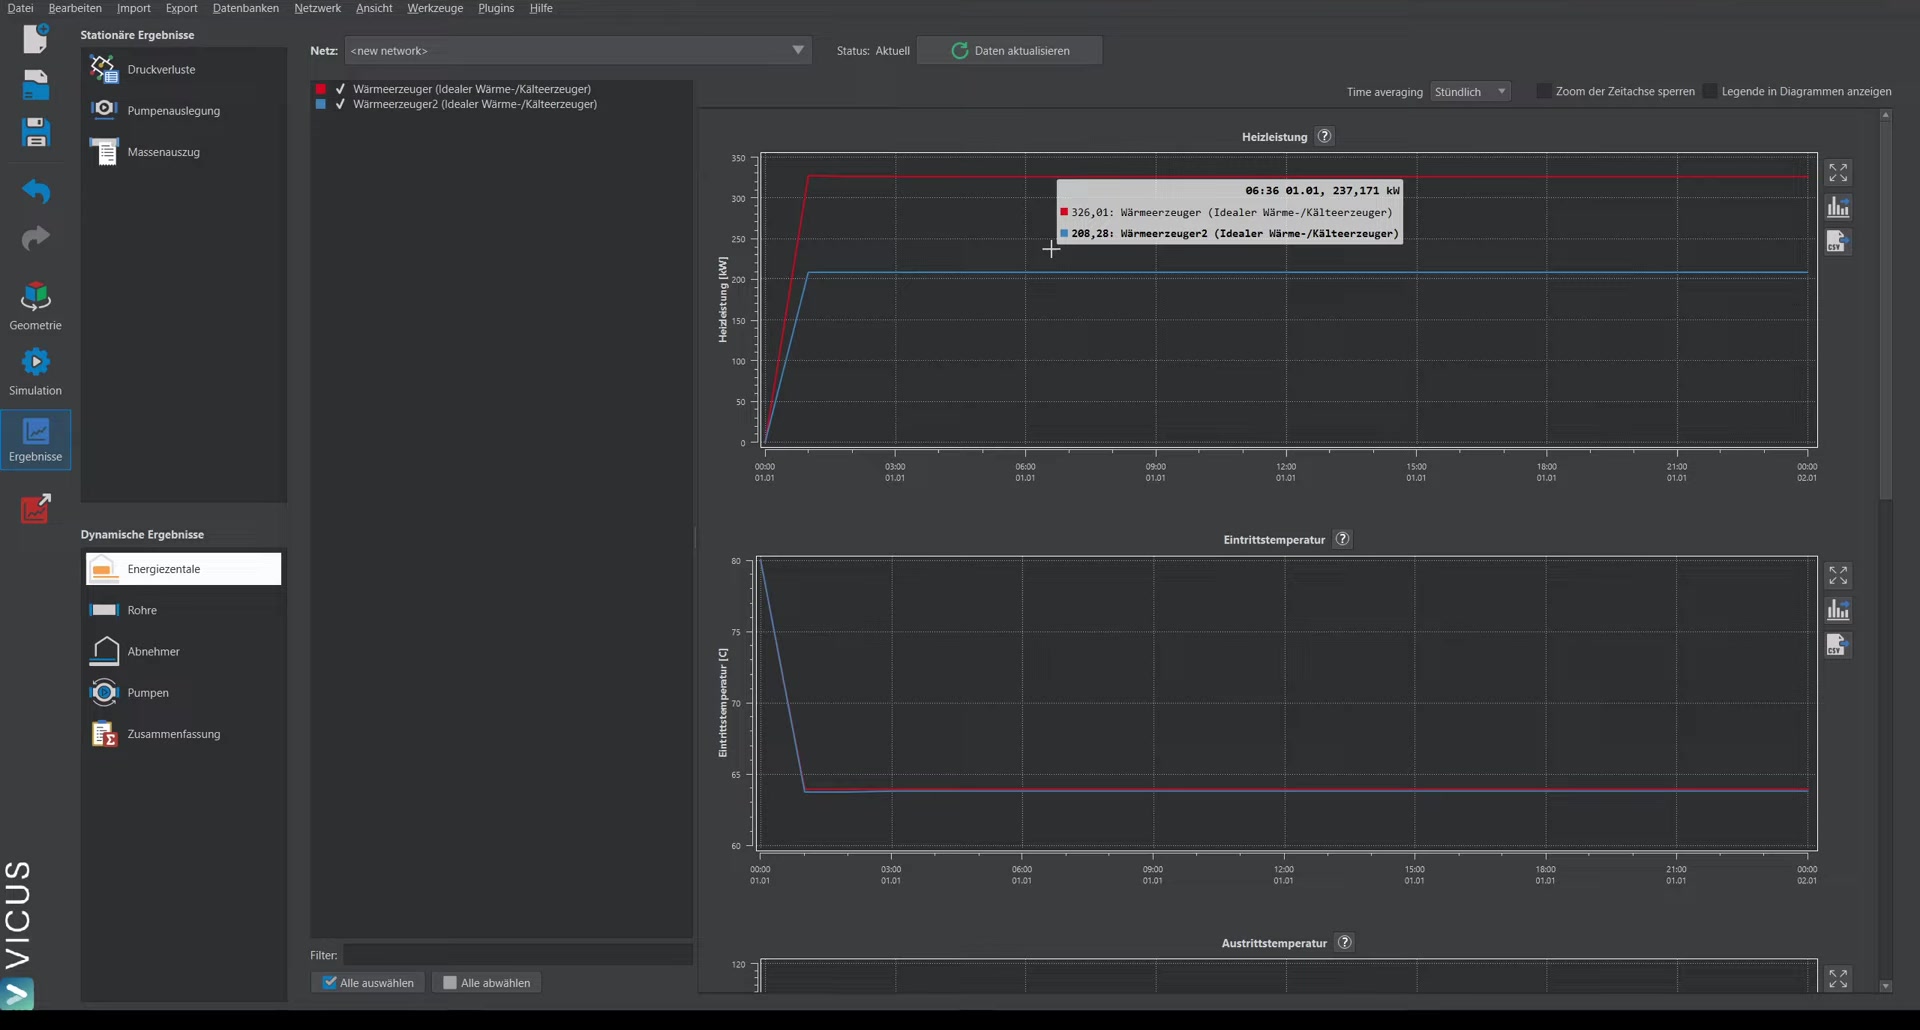This screenshot has width=1920, height=1030.
Task: Open Heizleistung bar chart statistics icon
Action: point(1838,207)
